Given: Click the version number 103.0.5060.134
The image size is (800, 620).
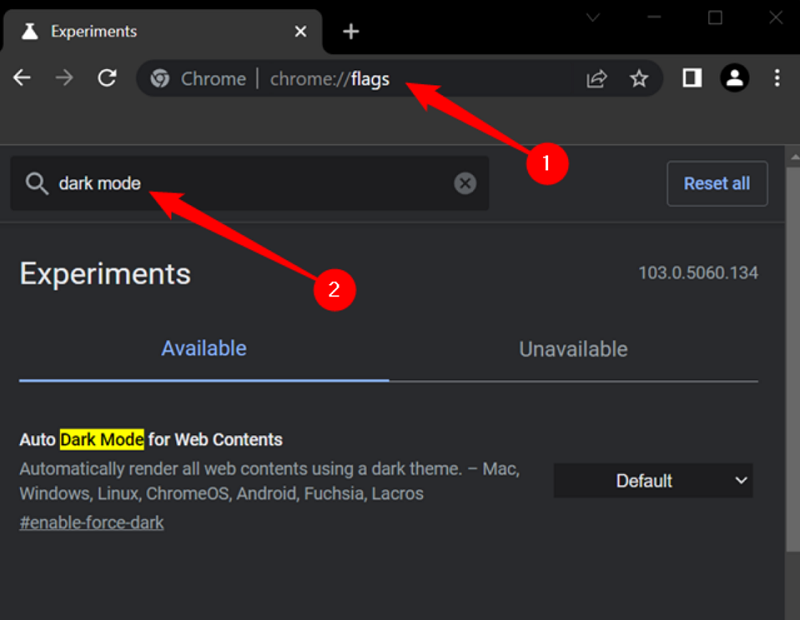Looking at the screenshot, I should 698,273.
